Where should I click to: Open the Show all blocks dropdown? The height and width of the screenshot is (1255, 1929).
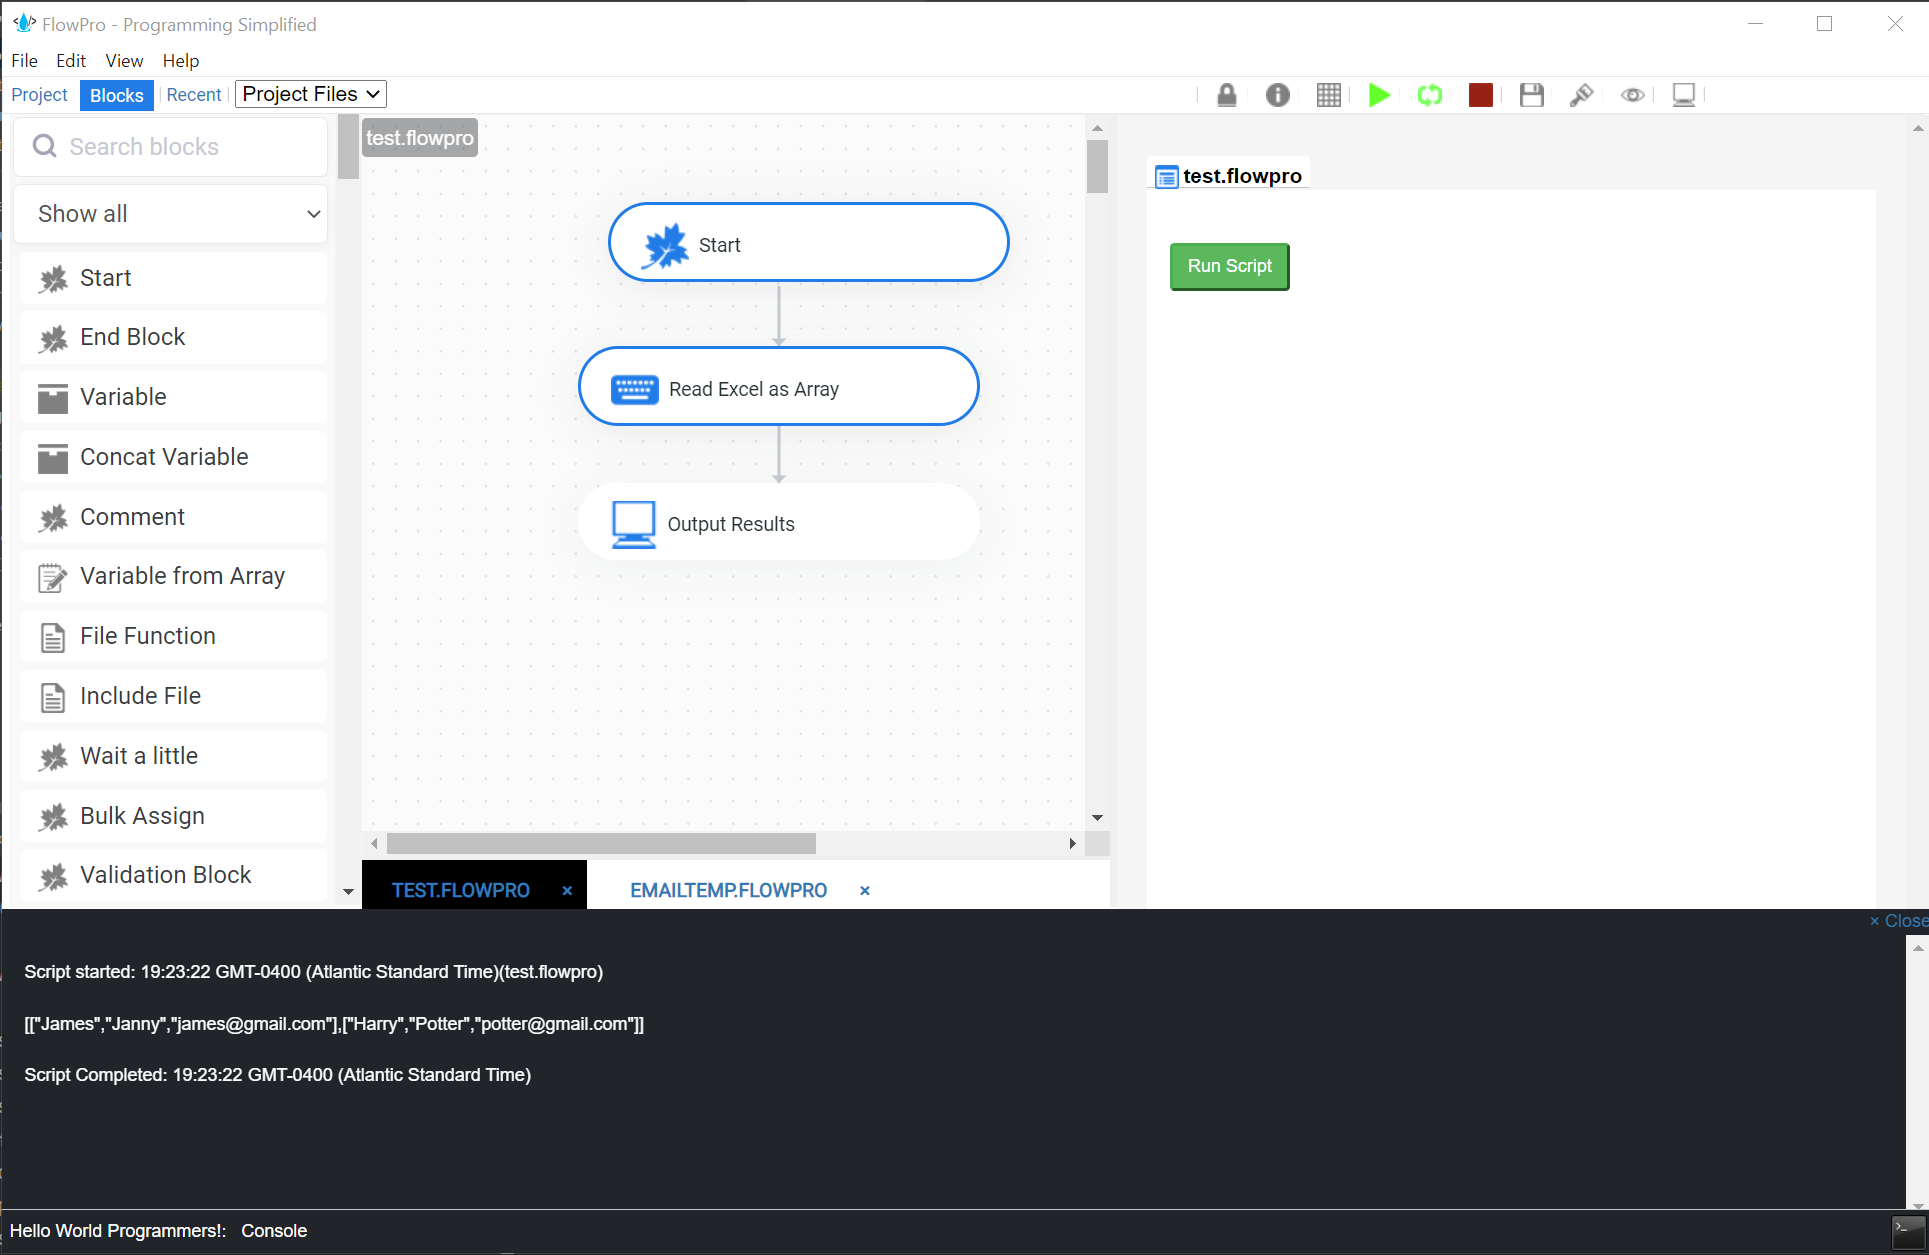click(x=169, y=213)
